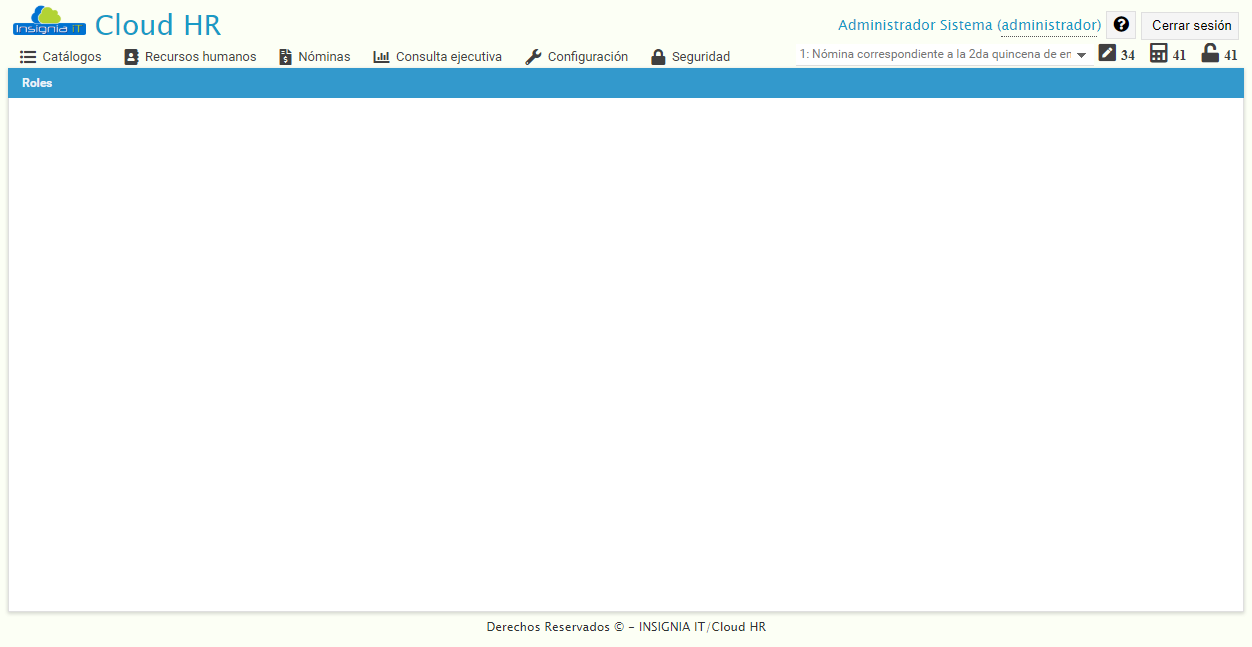Screen dimensions: 1252x647
Task: Click the calculator icon showing 41
Action: (1157, 54)
